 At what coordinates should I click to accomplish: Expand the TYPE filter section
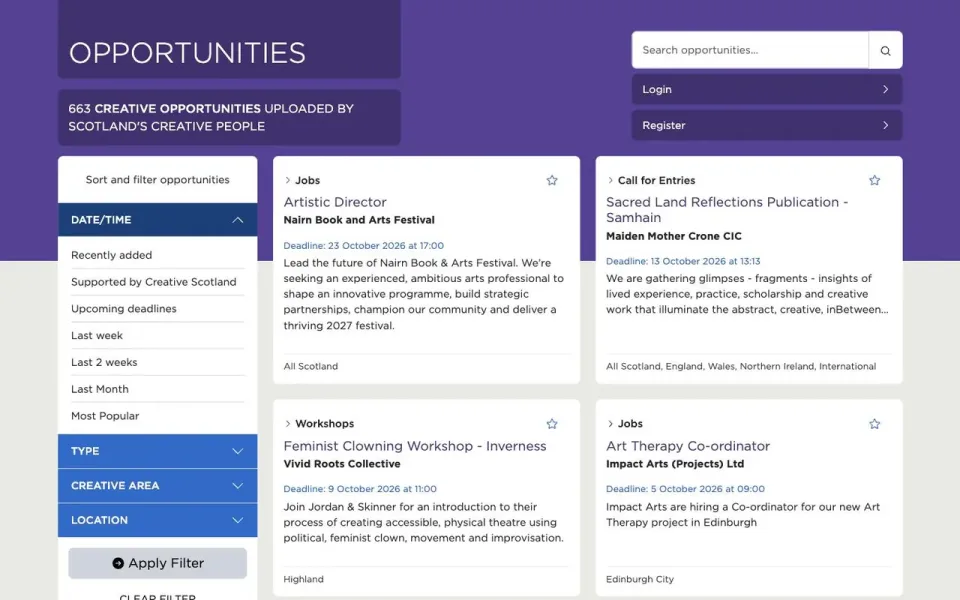[157, 451]
